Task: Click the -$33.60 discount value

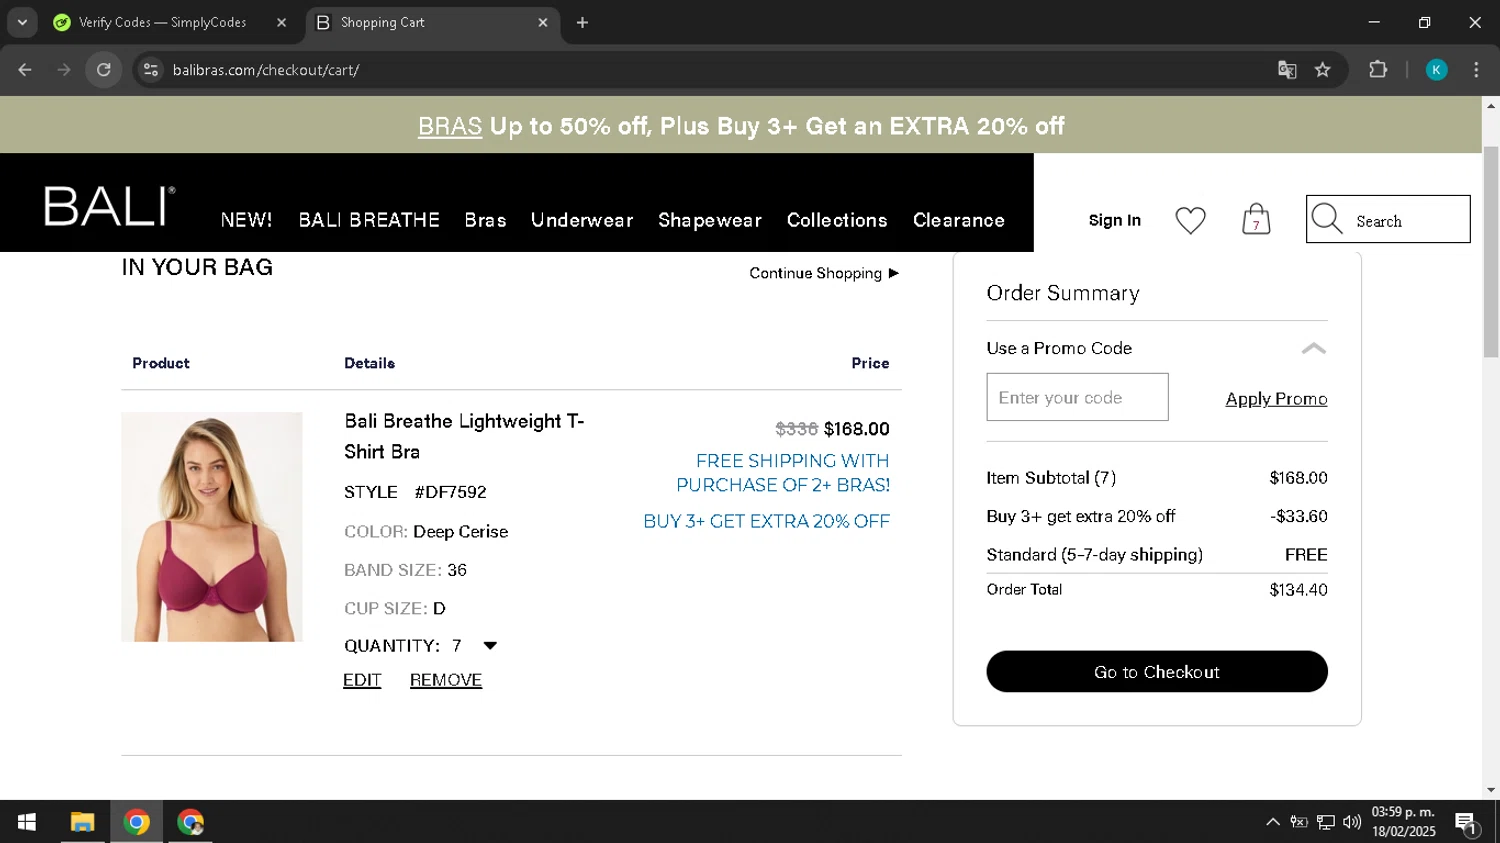Action: click(1299, 516)
